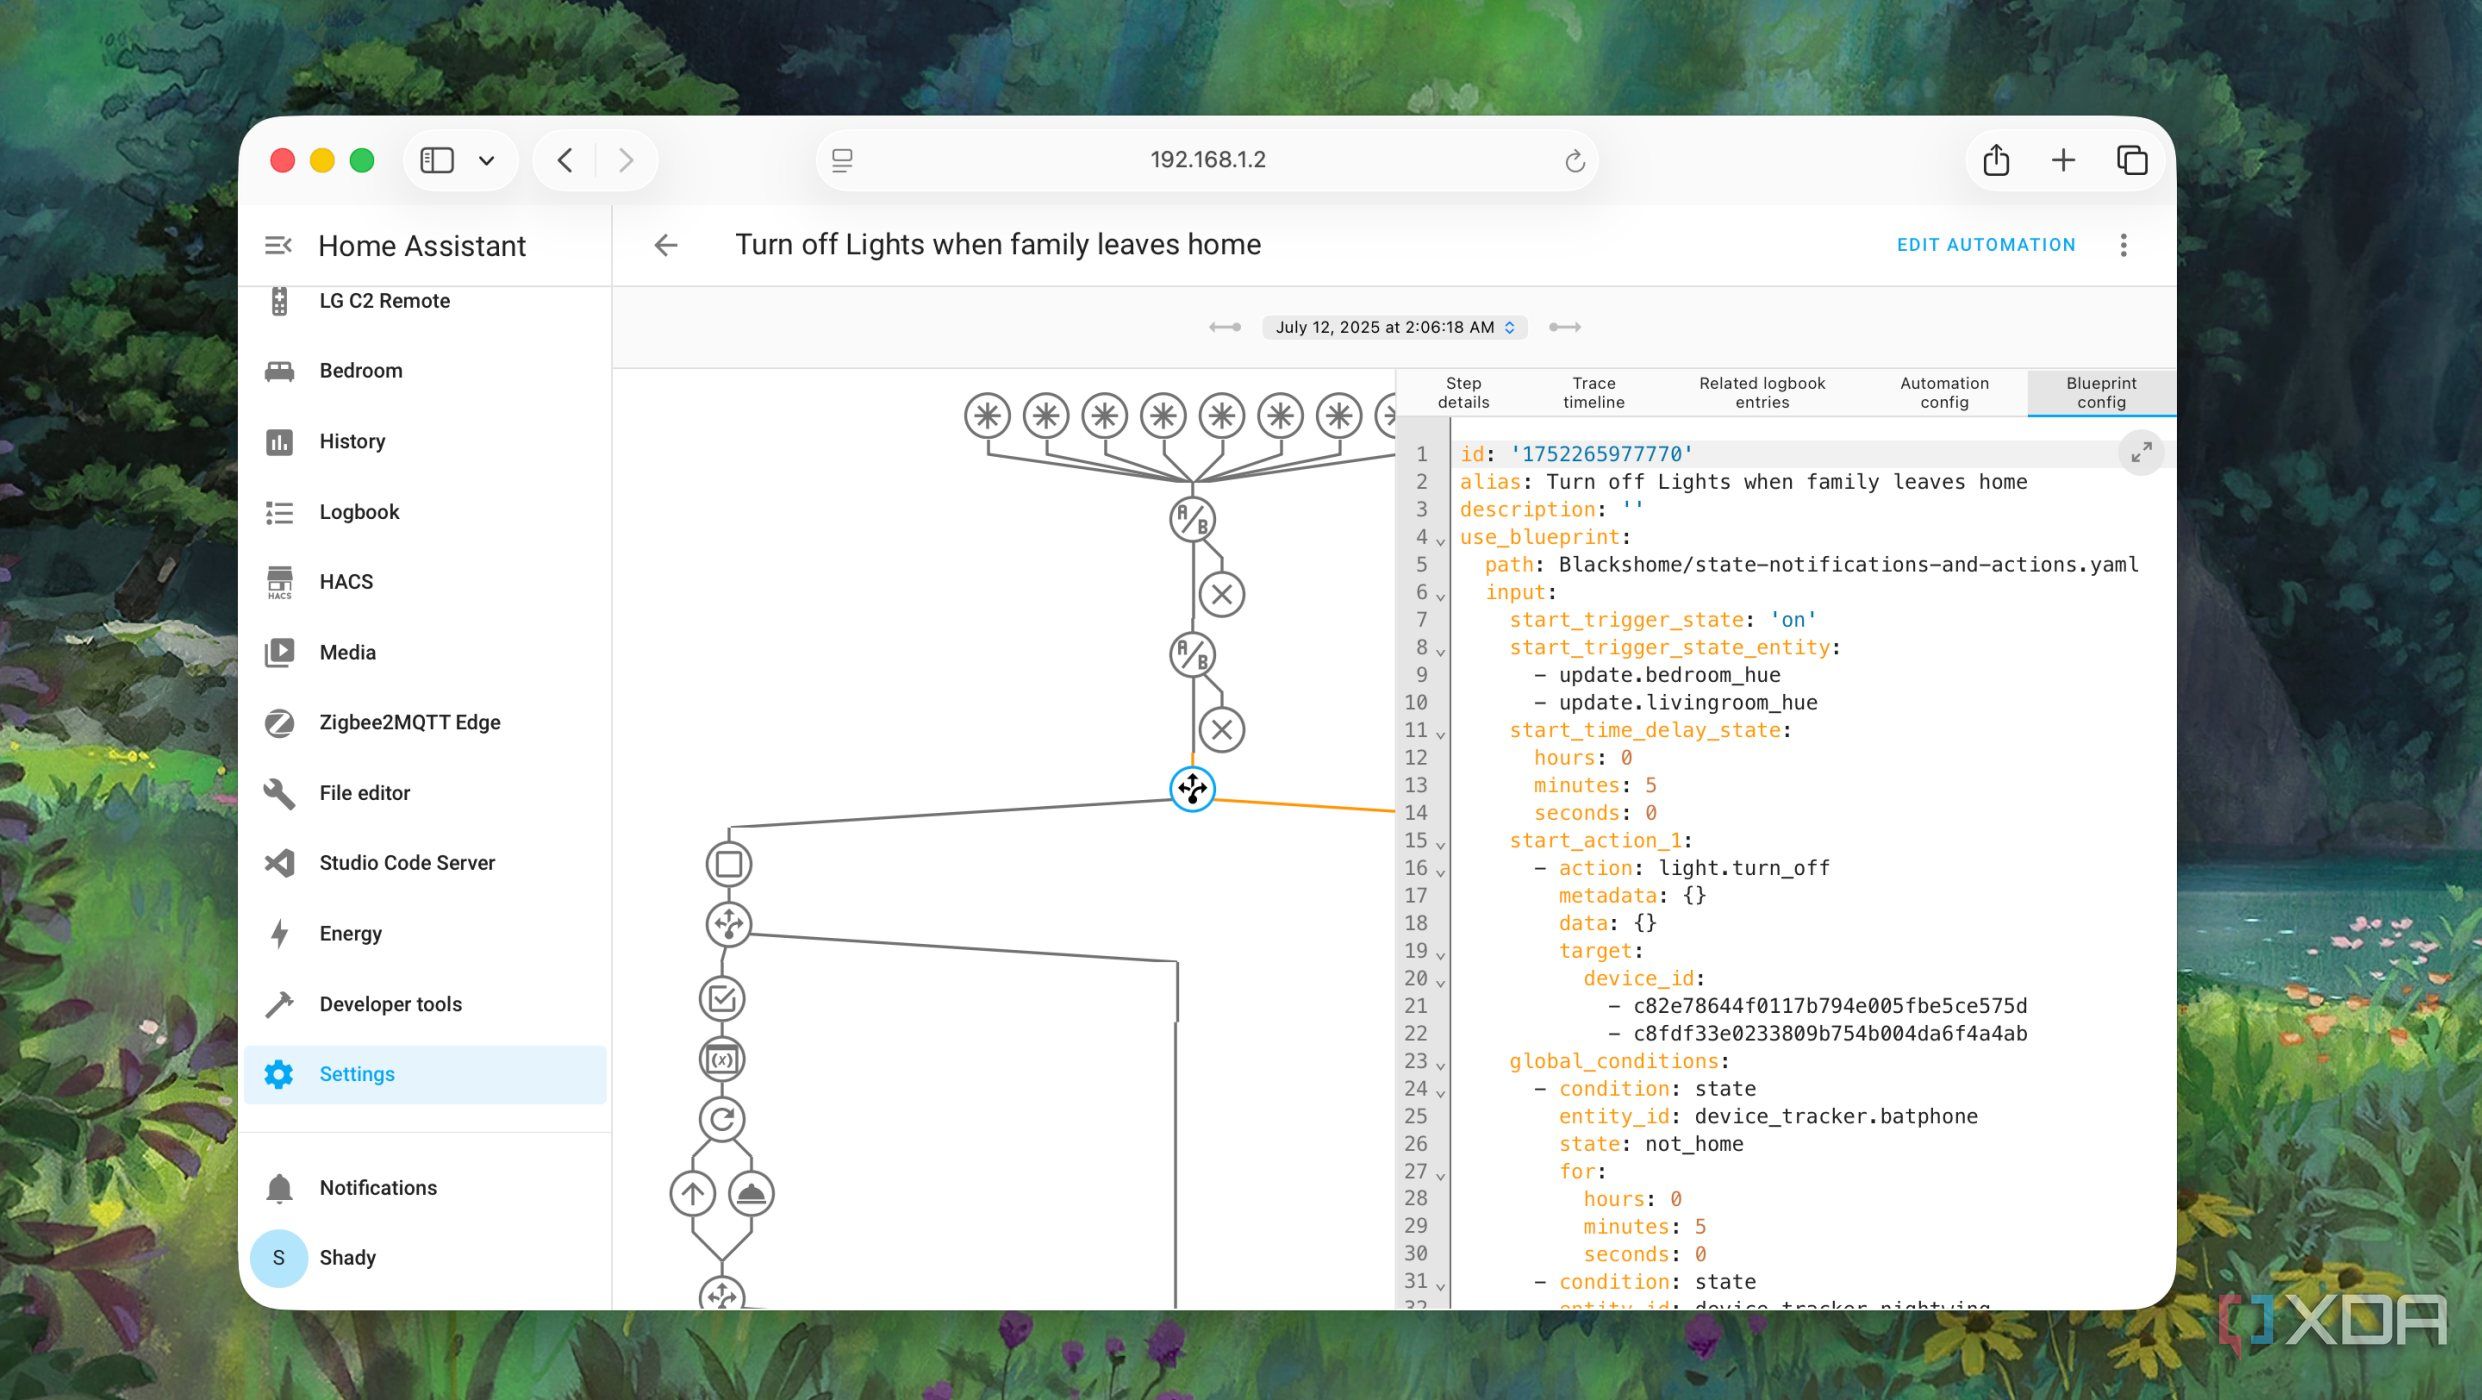Select the stop square node in graph
This screenshot has width=2482, height=1400.
tap(729, 864)
